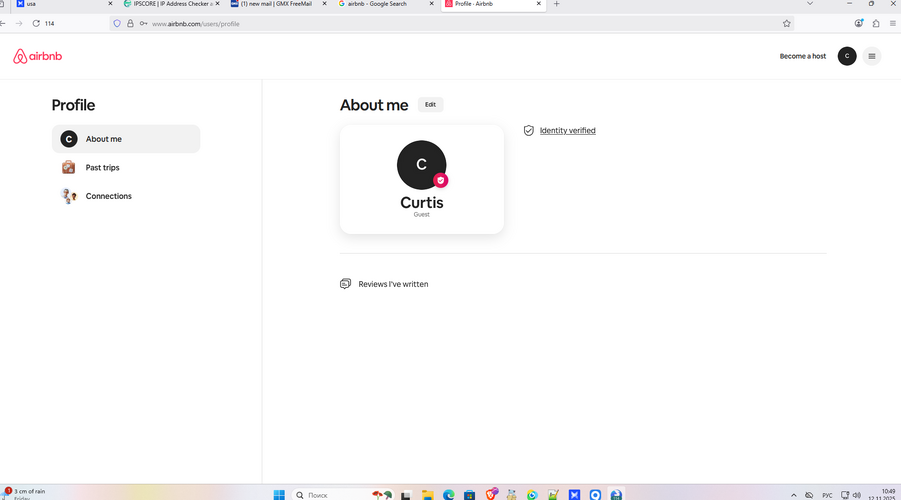The height and width of the screenshot is (500, 901).
Task: Click the Reviews I've written icon
Action: 346,284
